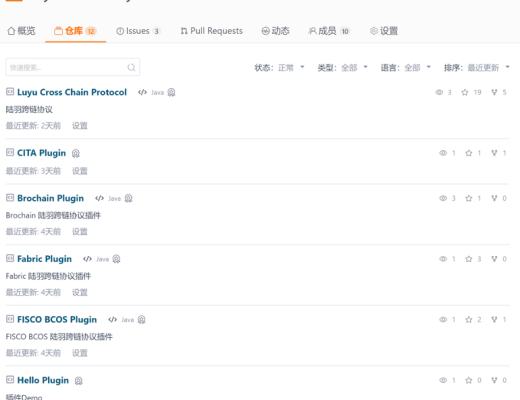The height and width of the screenshot is (400, 520).
Task: Click the code icon next to Luyu Cross Chain Protocol
Action: coord(142,92)
